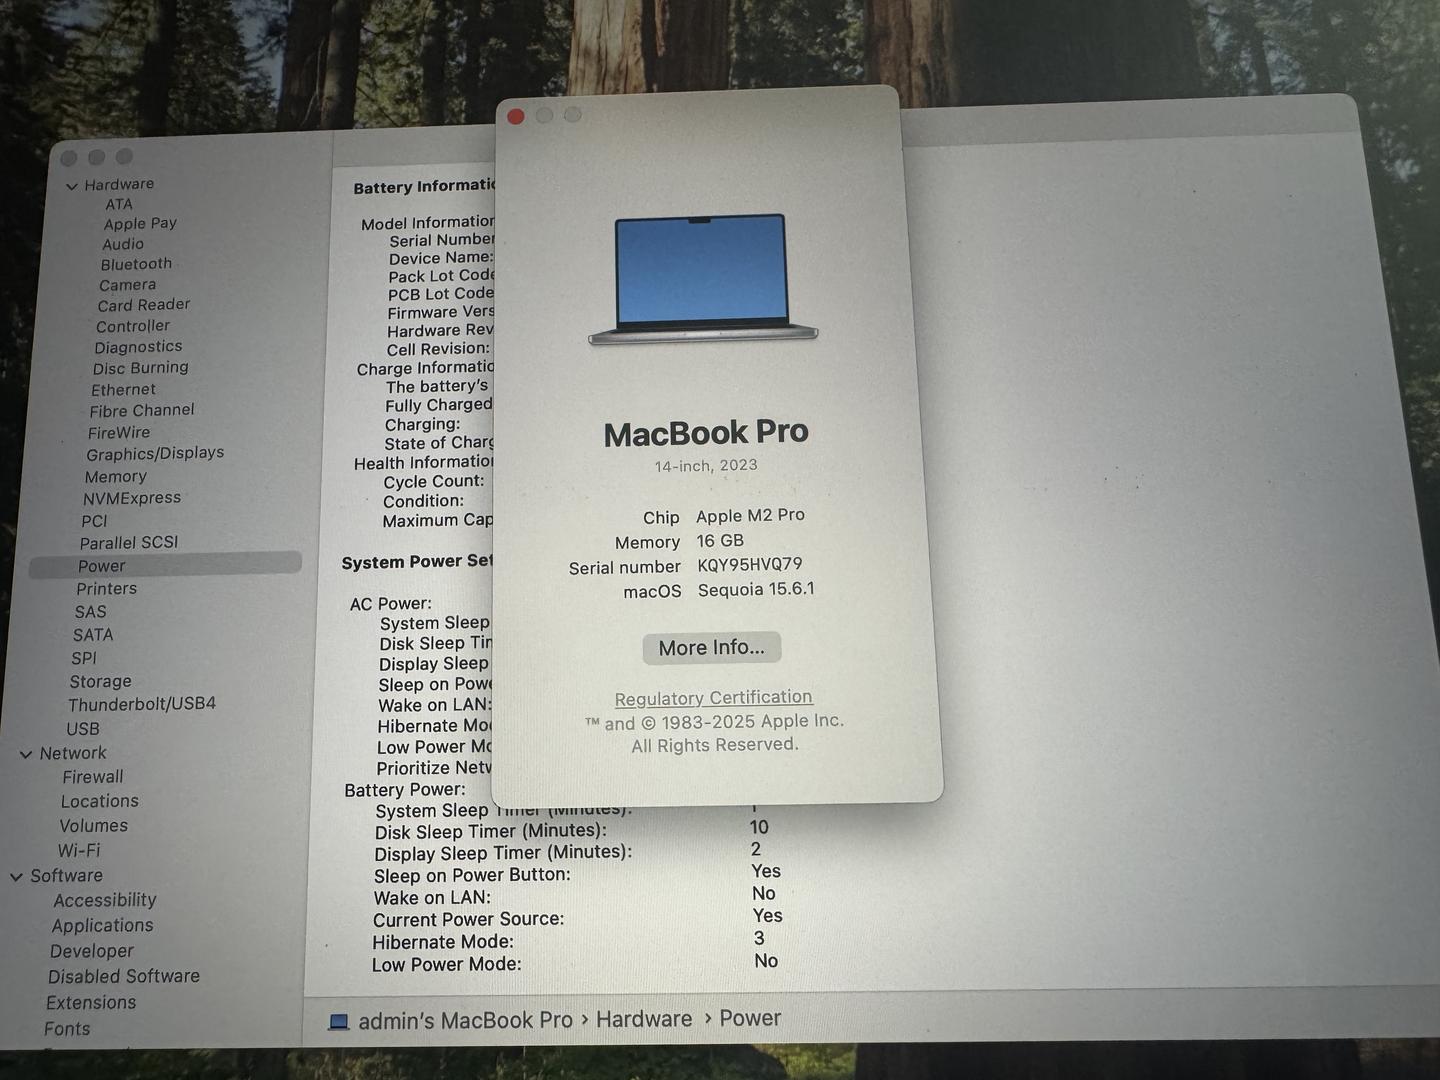
Task: Select the highlighted Power sidebar item
Action: click(102, 566)
